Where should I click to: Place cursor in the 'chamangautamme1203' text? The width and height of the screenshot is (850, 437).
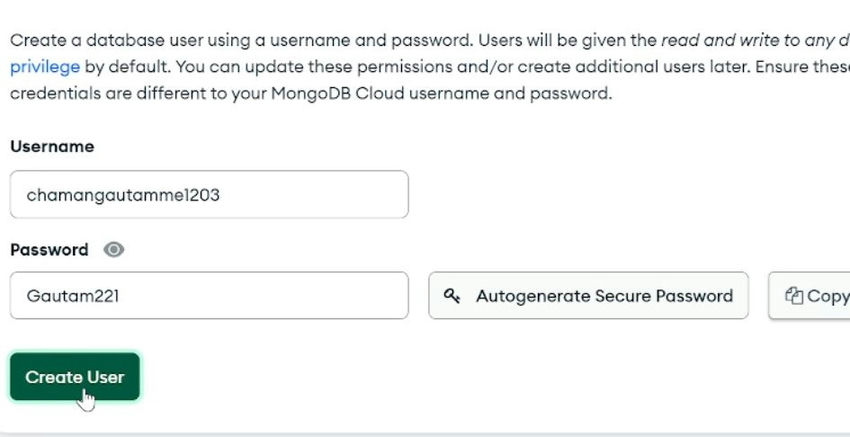point(123,195)
